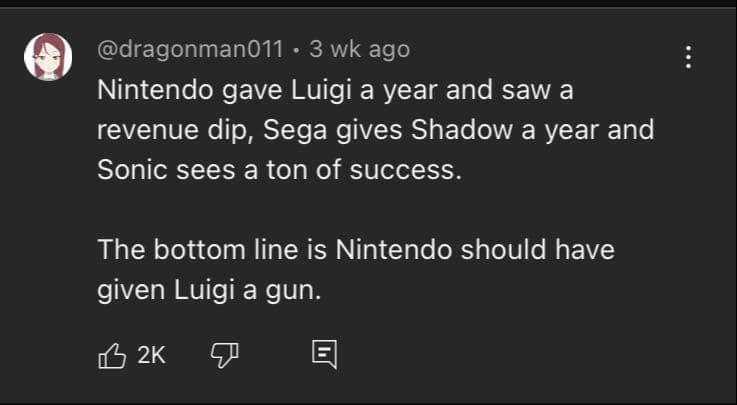Visit the @dragonman011 channel link
This screenshot has width=737, height=405.
coord(190,49)
